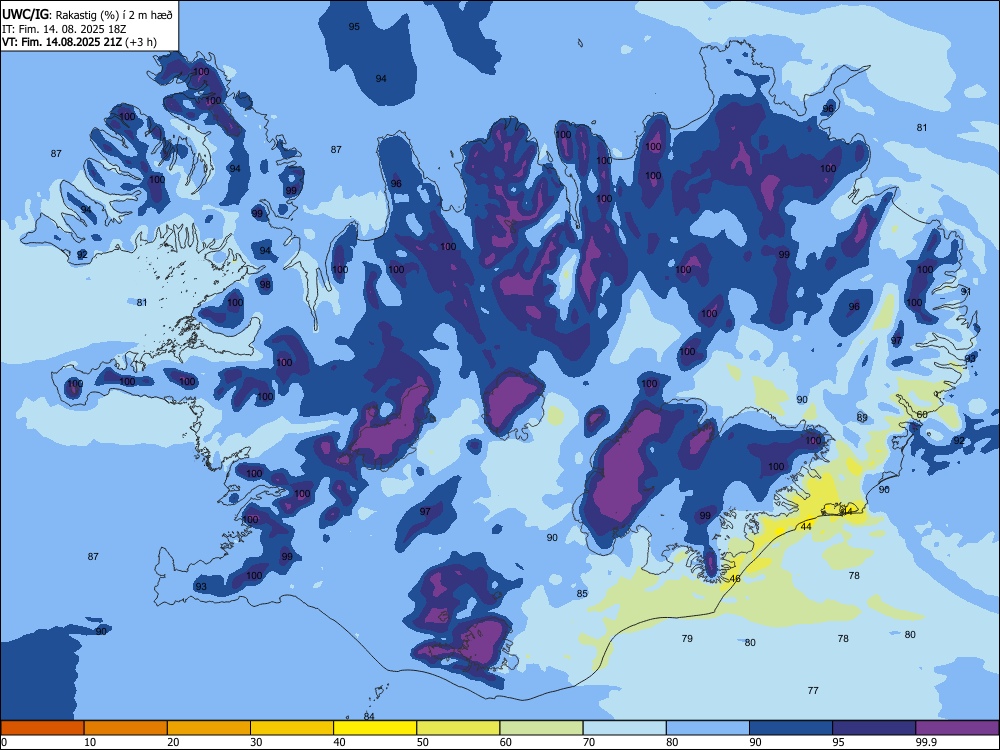1000x750 pixels.
Task: Click the map humidity value '91' on the east coast
Action: [x=966, y=291]
